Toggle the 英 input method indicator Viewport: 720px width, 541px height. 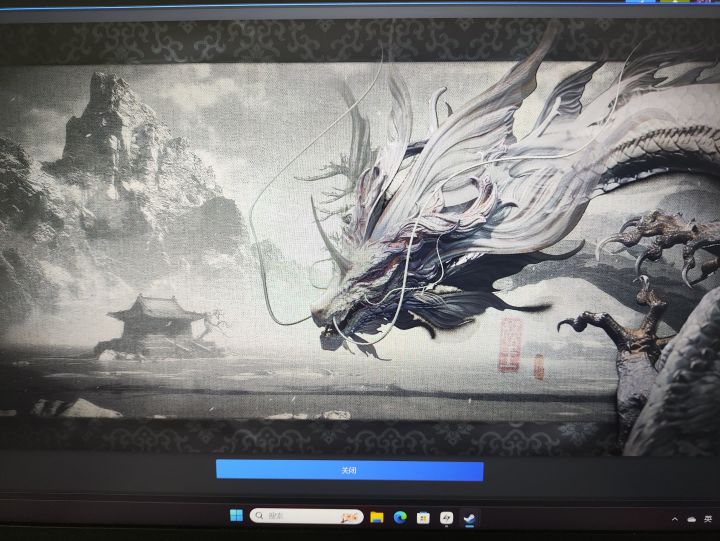click(708, 519)
